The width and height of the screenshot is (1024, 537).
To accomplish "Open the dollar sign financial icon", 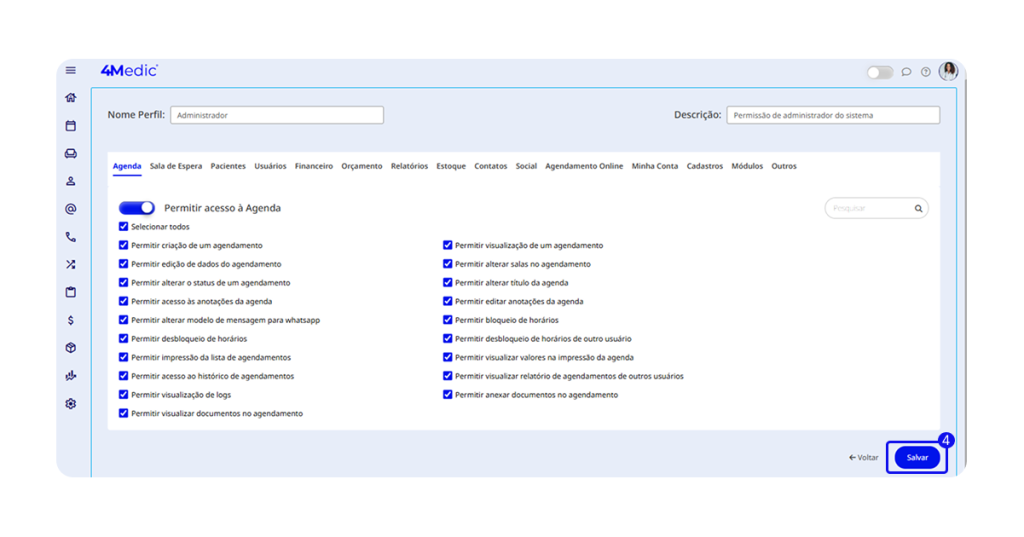I will click(x=71, y=321).
